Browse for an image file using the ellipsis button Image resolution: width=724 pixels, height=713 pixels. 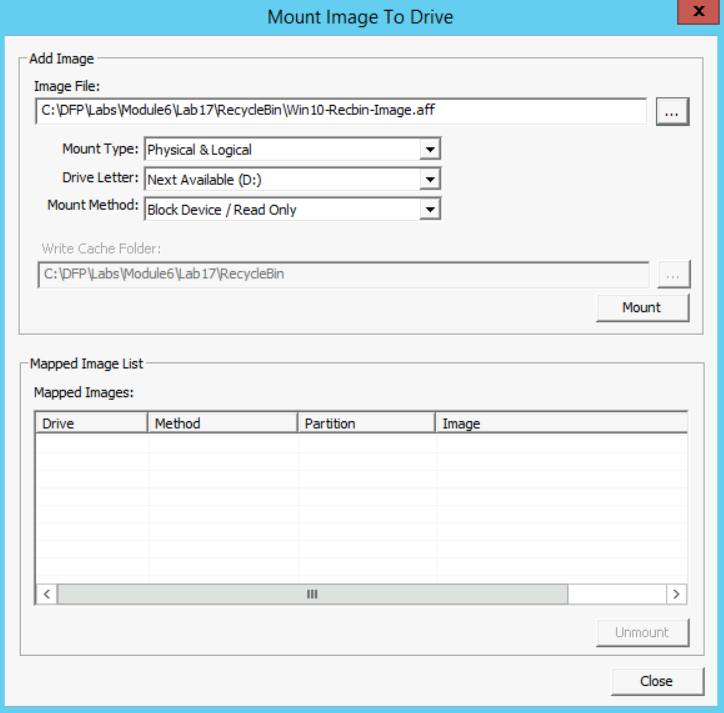click(671, 112)
